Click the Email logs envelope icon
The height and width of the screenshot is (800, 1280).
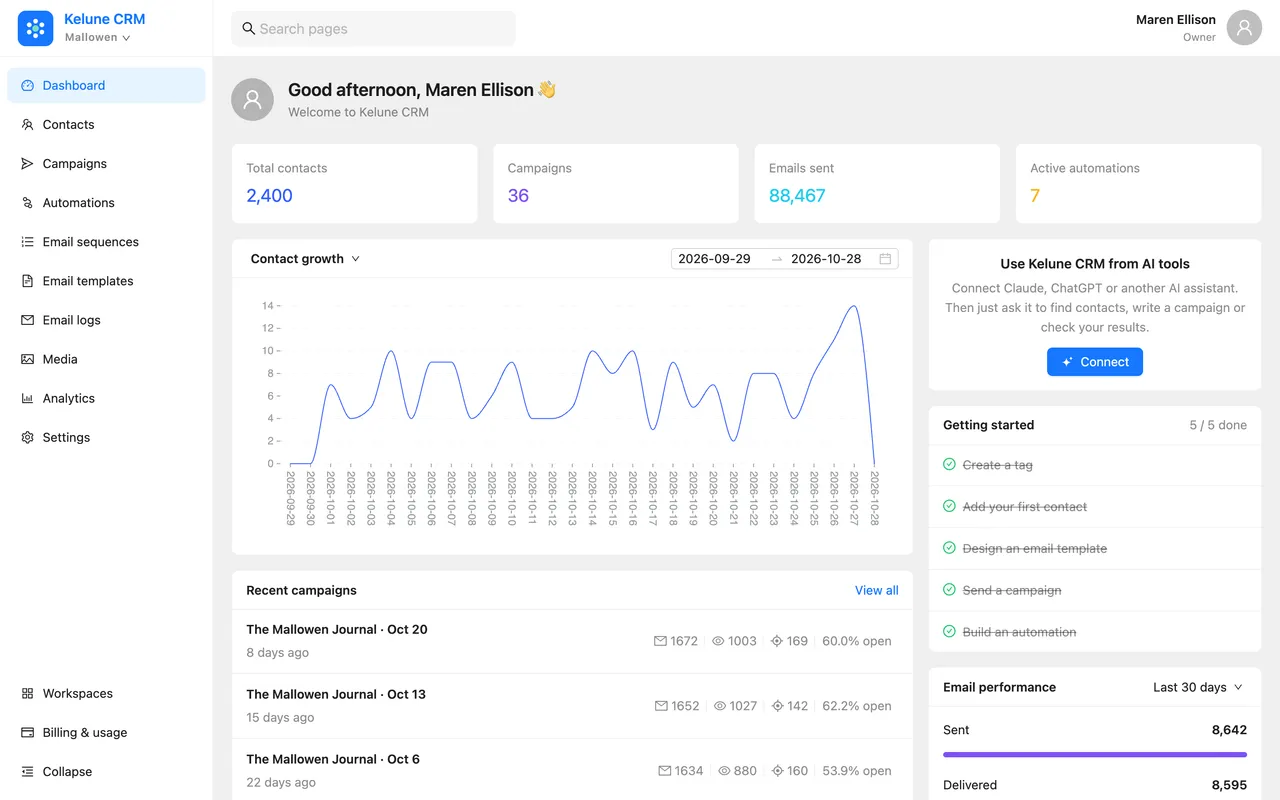[x=28, y=320]
